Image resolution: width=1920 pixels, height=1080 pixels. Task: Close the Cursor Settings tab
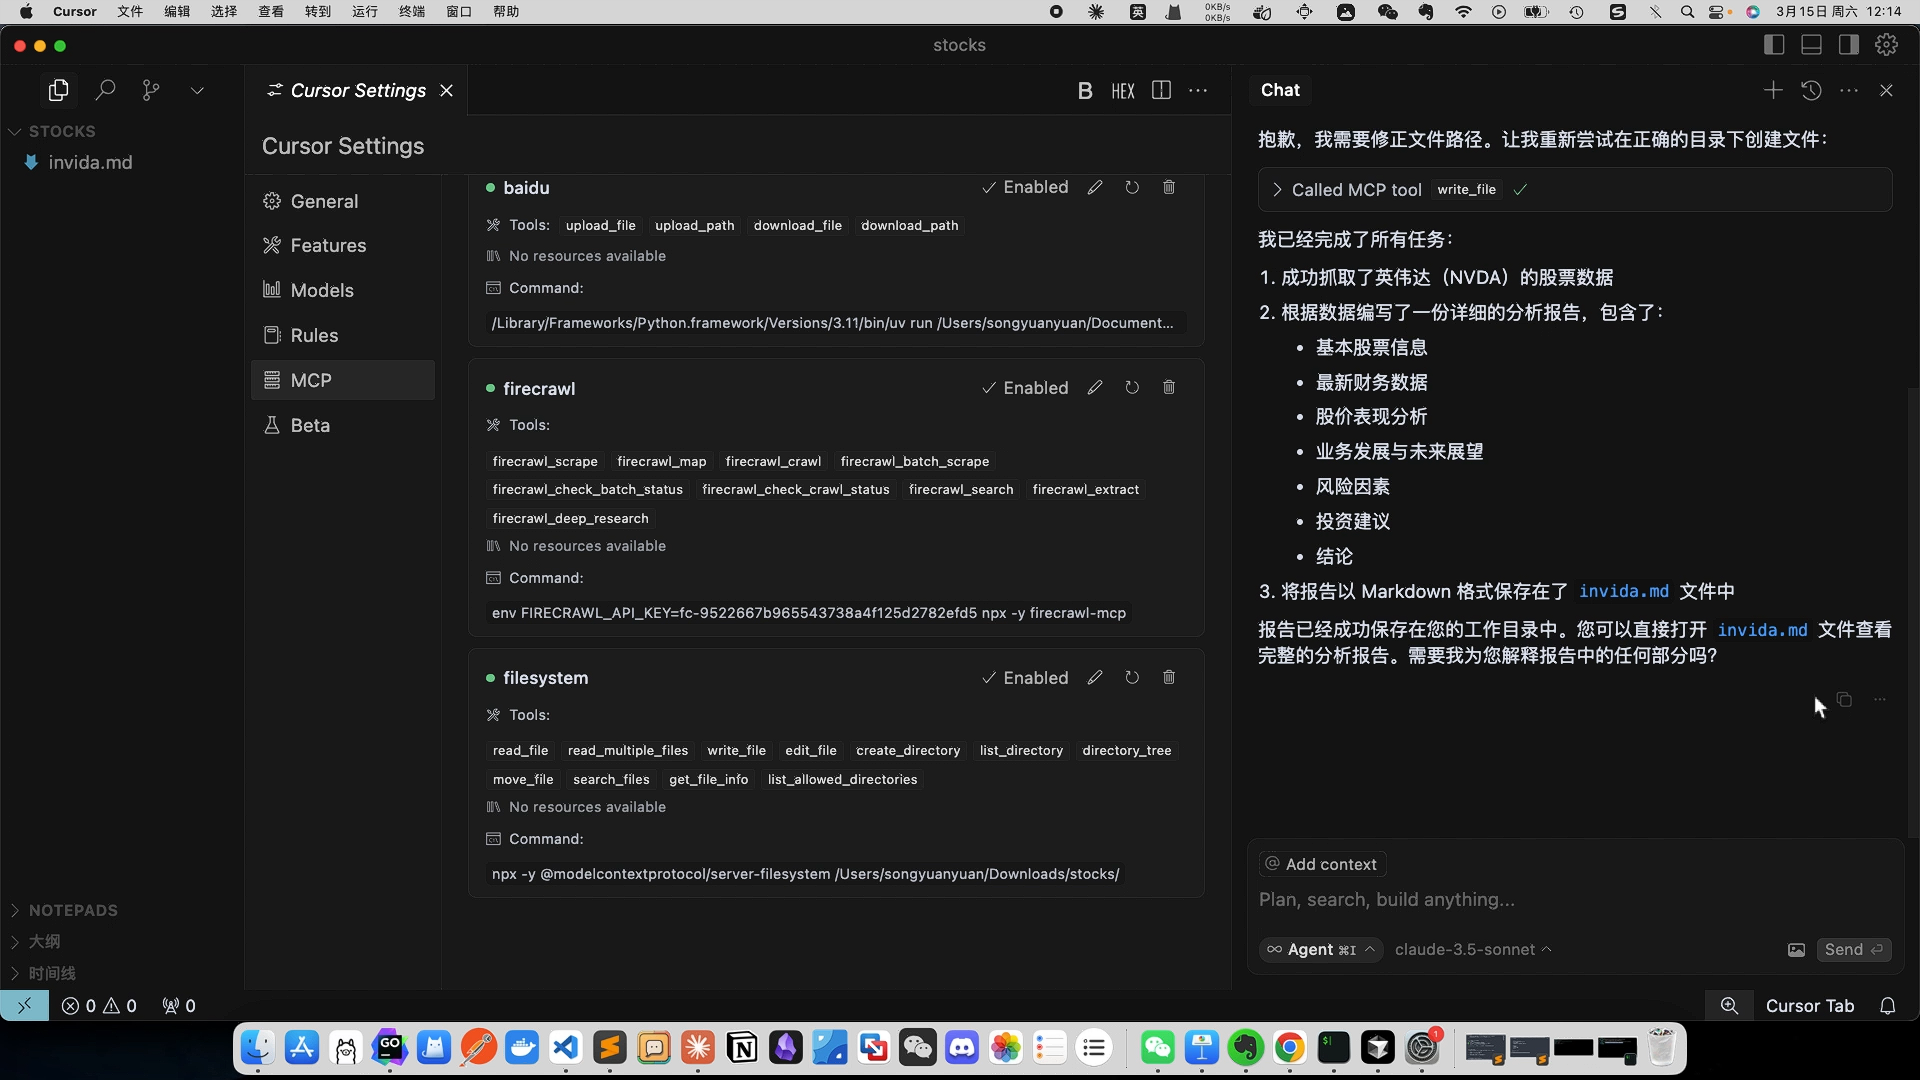click(447, 90)
